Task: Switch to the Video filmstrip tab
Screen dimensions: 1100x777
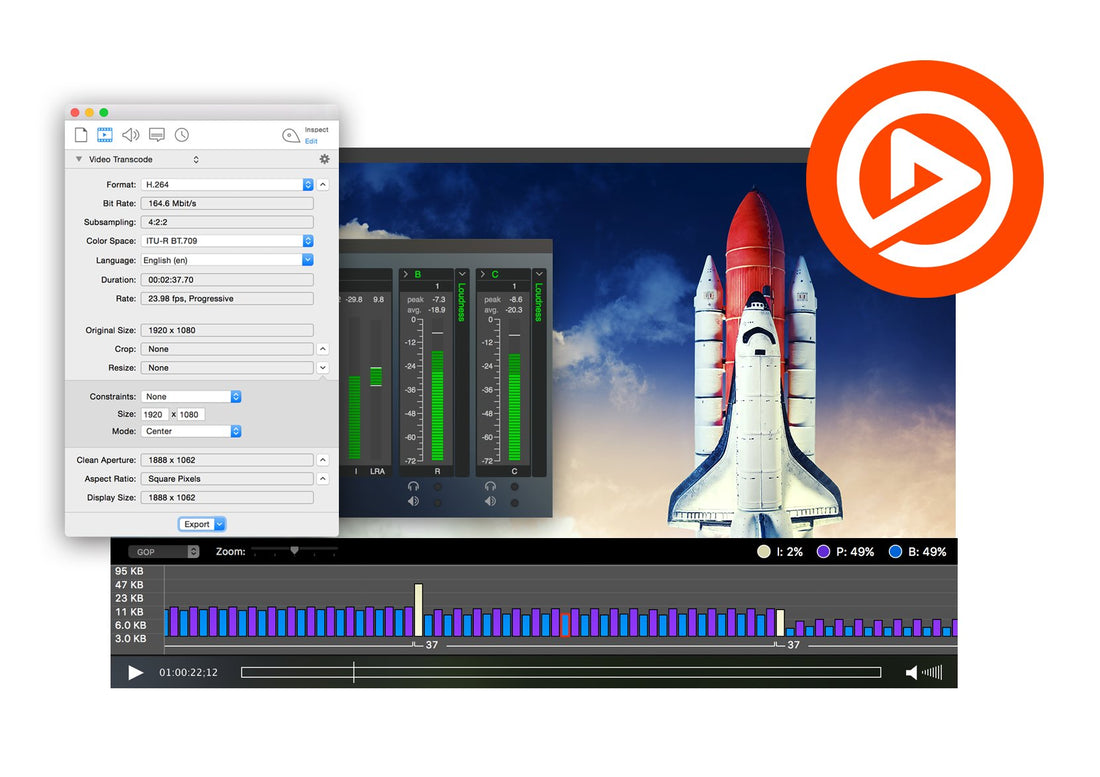Action: tap(105, 135)
